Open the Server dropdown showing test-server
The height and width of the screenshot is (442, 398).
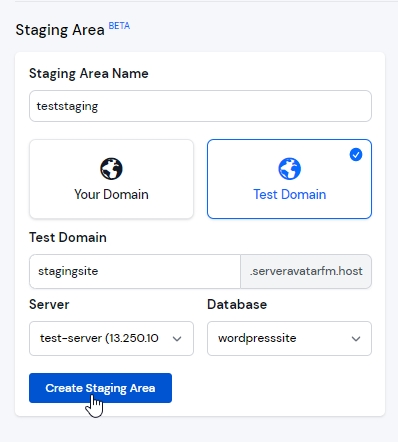[111, 338]
